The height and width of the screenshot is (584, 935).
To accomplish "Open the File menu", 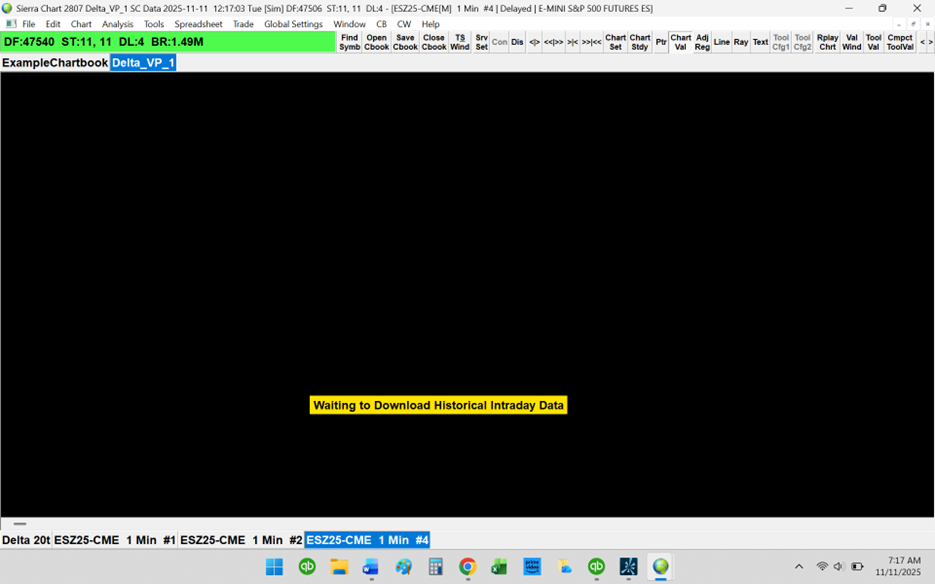I will click(29, 24).
